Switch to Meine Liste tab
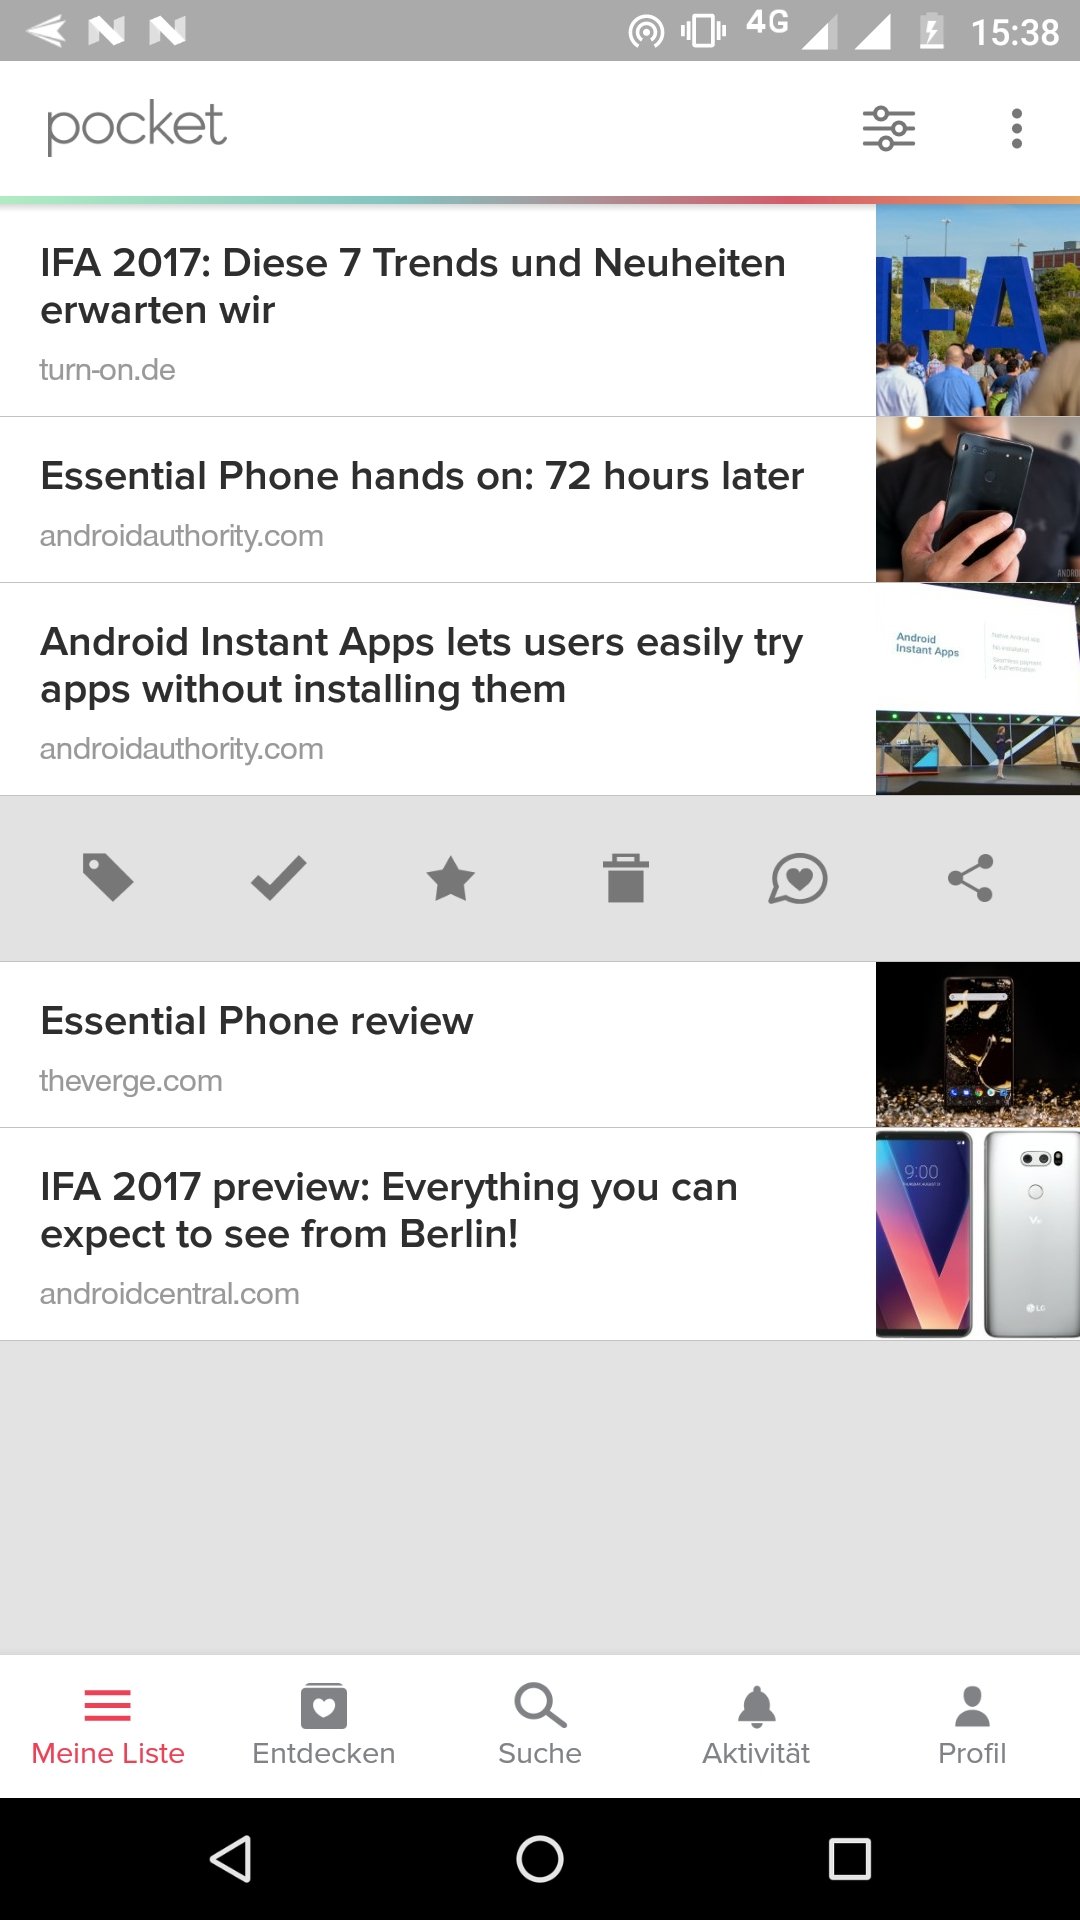 (108, 1726)
